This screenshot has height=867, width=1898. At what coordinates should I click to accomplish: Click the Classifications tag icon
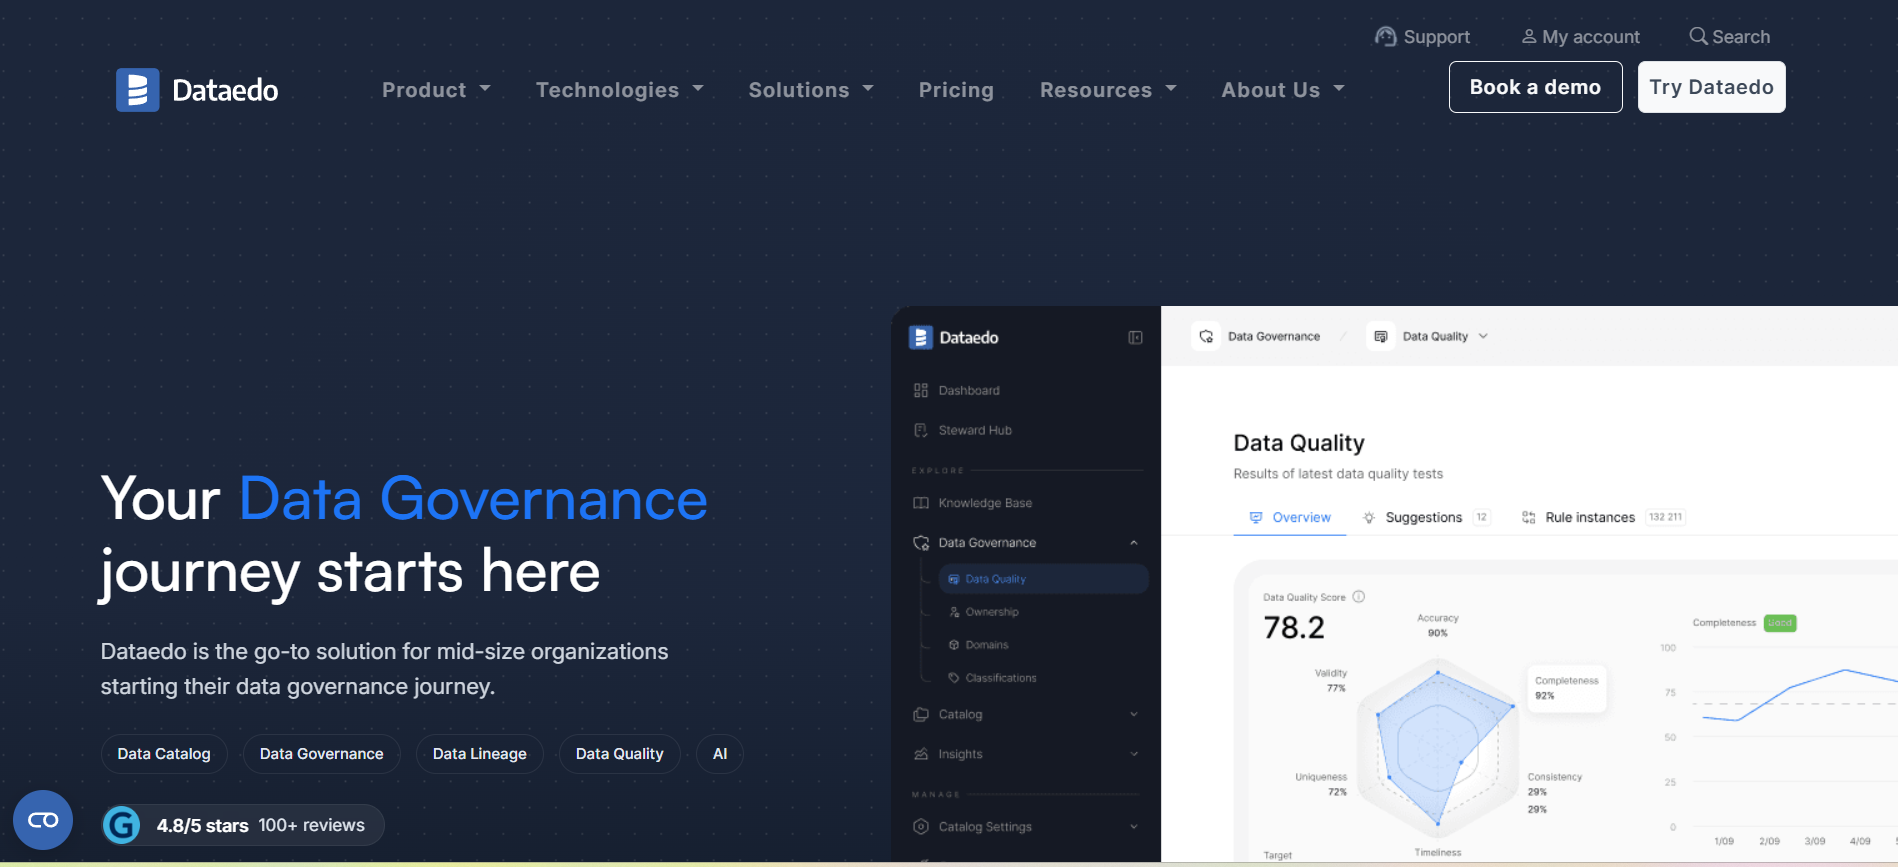click(x=954, y=678)
